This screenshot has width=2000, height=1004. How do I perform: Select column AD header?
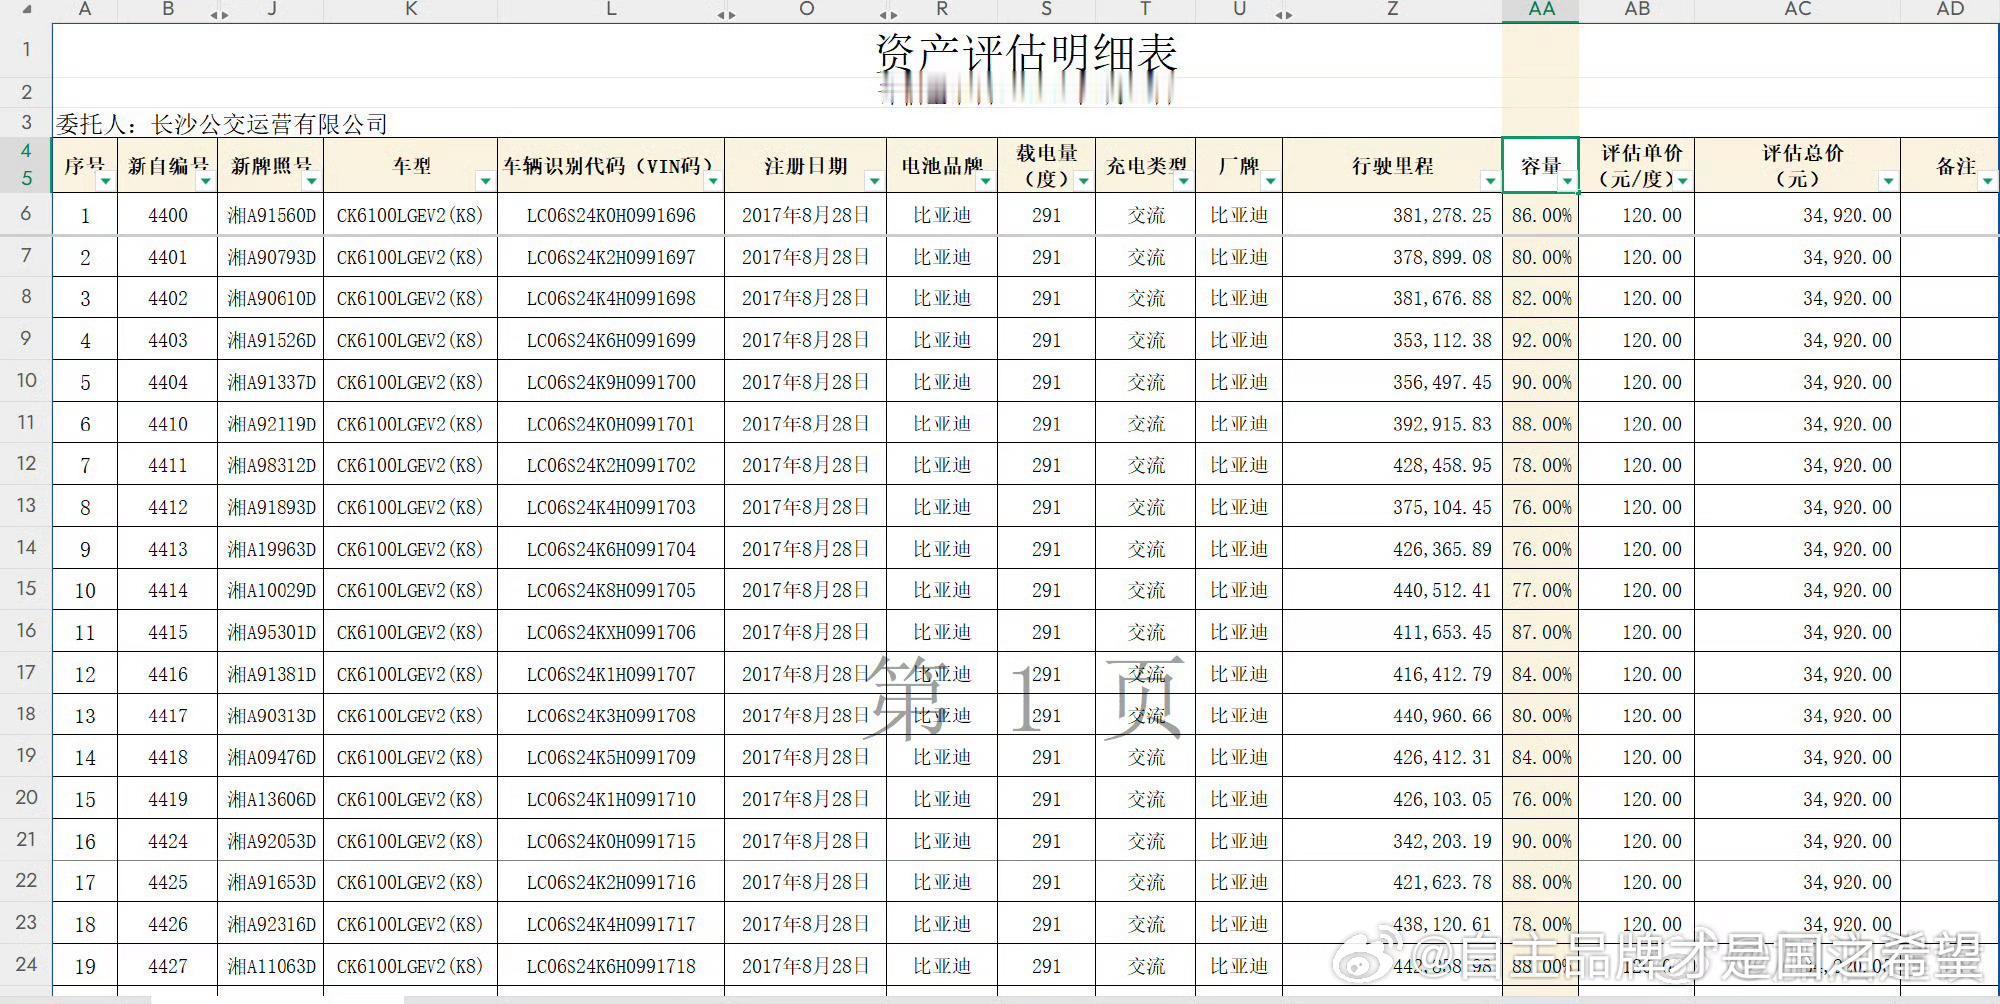coord(1950,10)
